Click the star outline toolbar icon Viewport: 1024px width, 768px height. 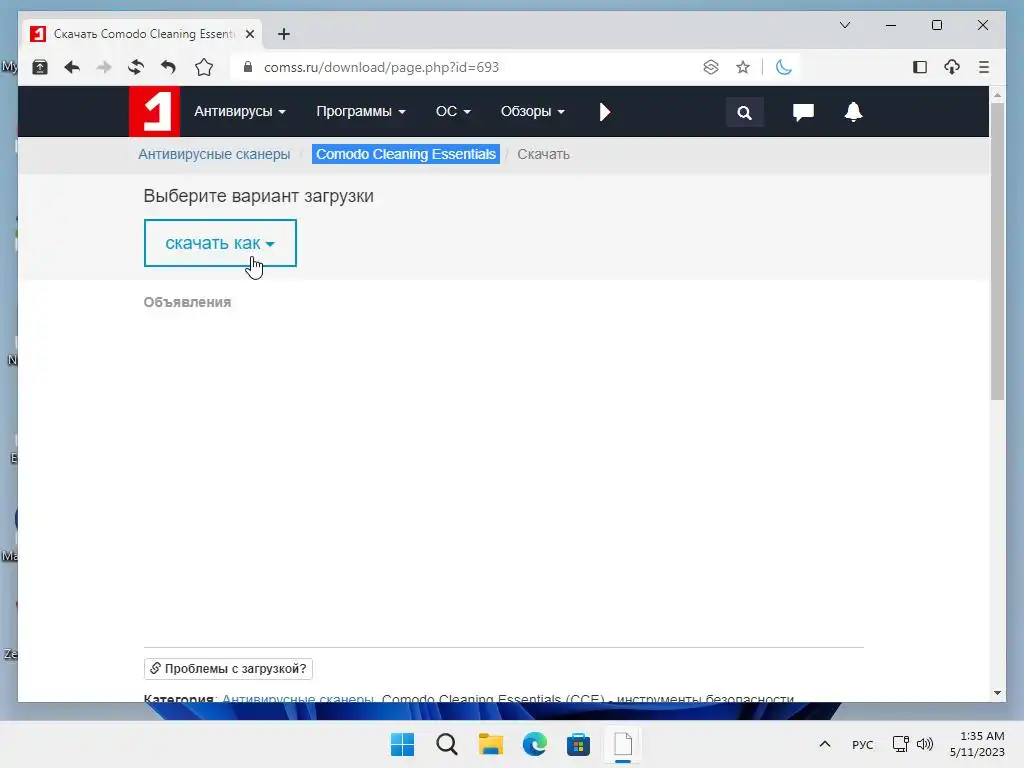point(204,67)
